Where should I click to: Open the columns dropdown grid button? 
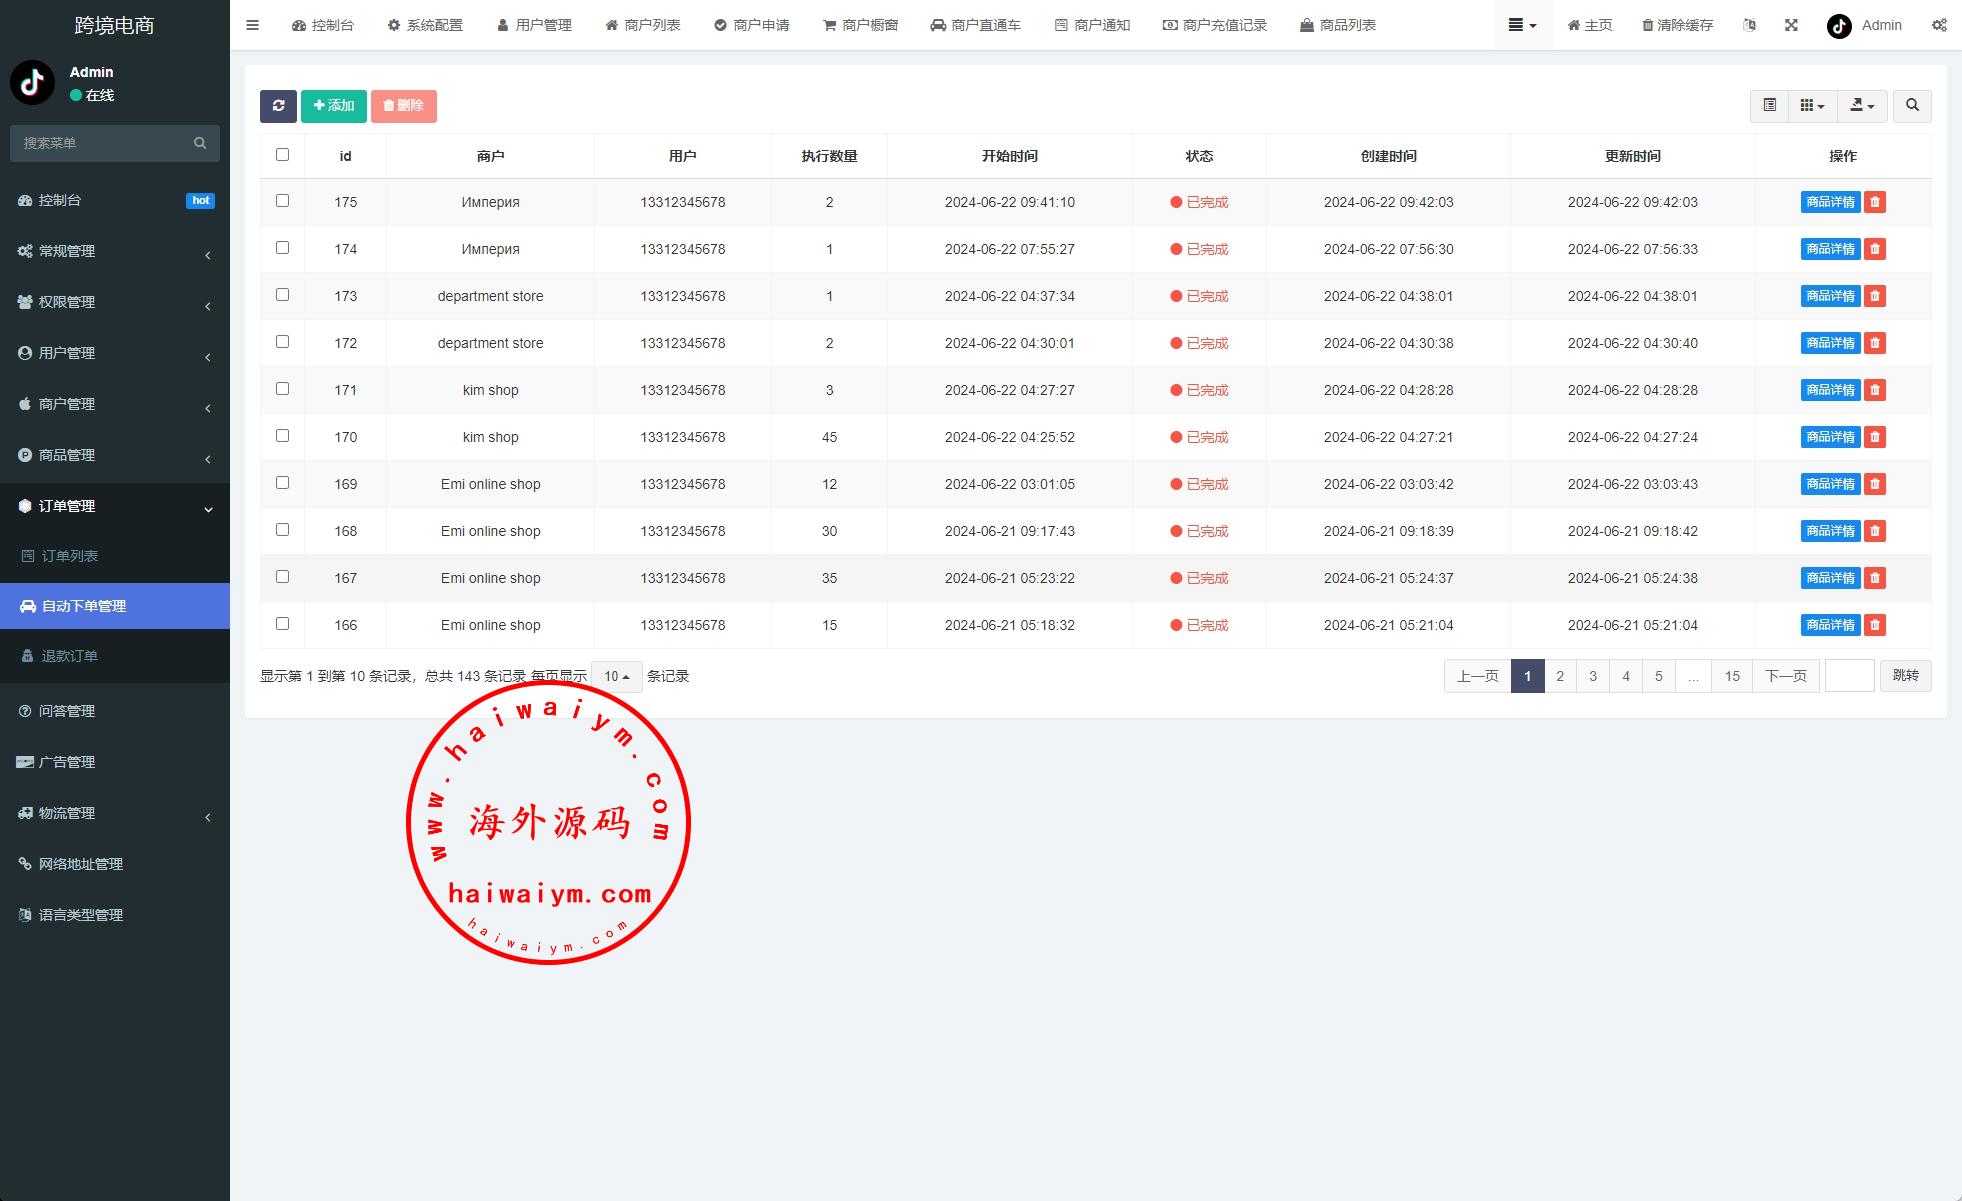[1812, 106]
